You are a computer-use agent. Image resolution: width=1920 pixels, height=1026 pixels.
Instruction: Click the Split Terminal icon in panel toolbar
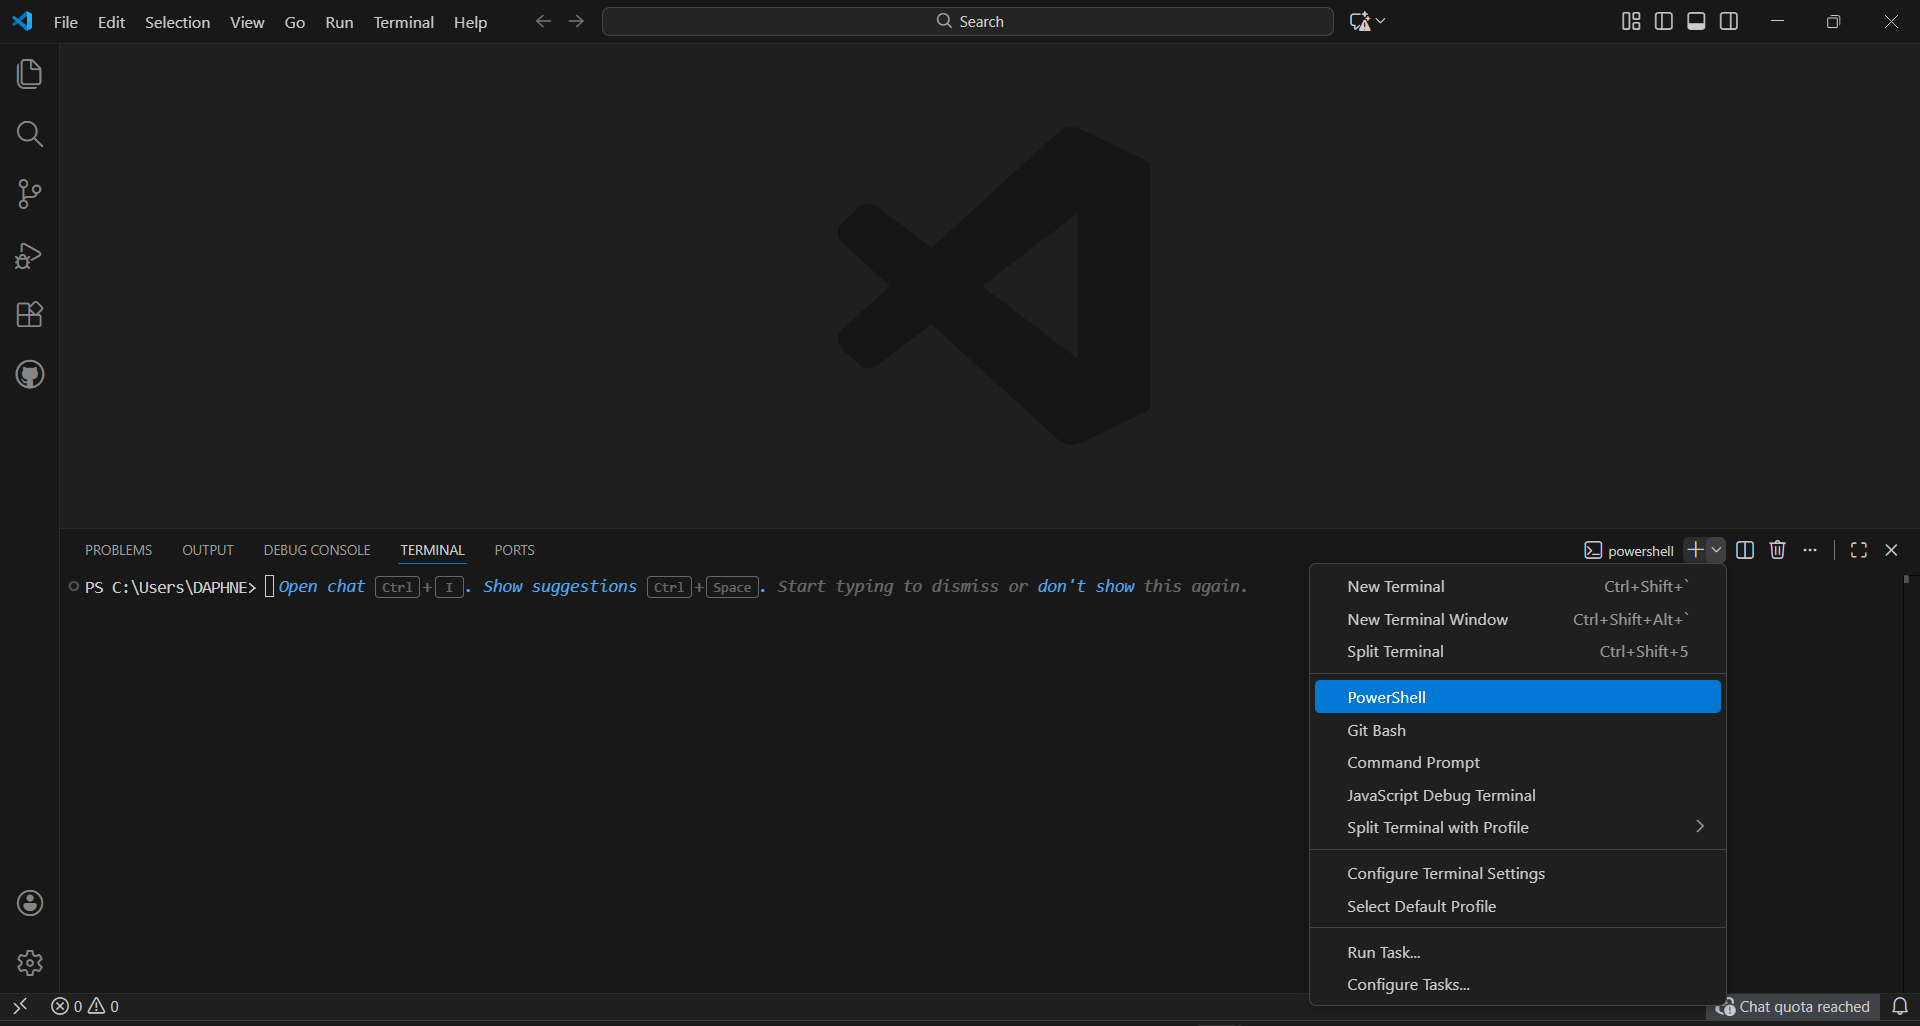pyautogui.click(x=1745, y=550)
